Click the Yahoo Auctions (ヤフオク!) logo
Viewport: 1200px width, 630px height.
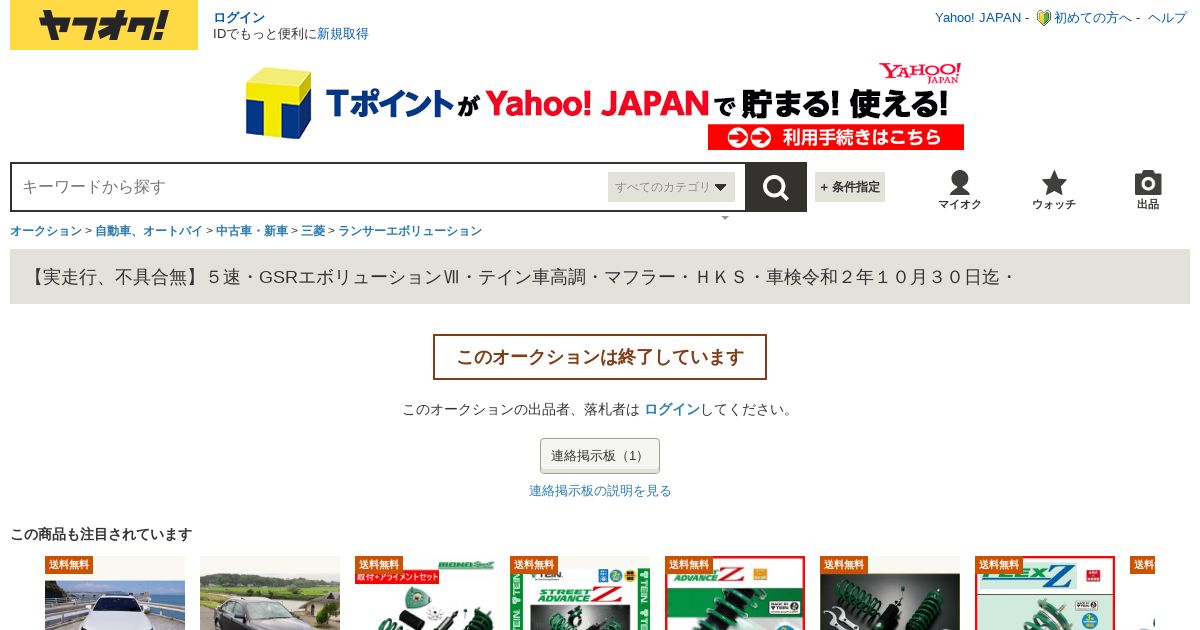tap(104, 25)
